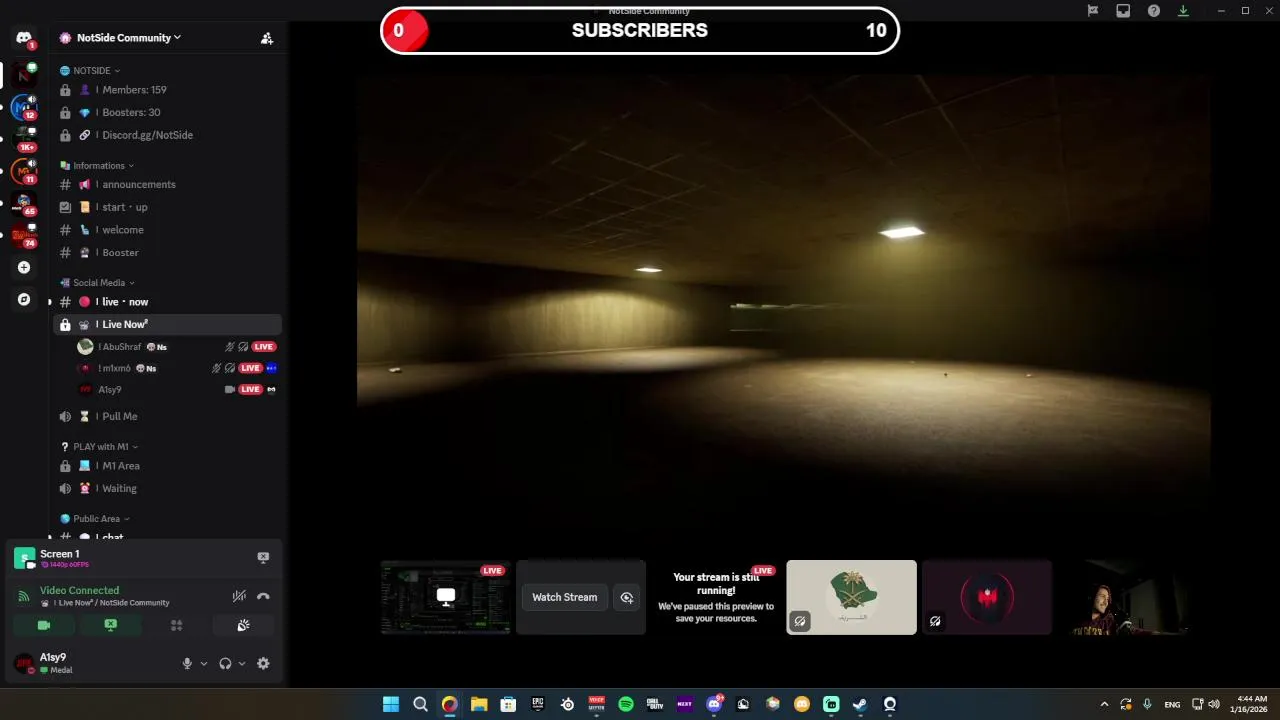The width and height of the screenshot is (1280, 720).
Task: Open the welcome channel
Action: [167, 230]
